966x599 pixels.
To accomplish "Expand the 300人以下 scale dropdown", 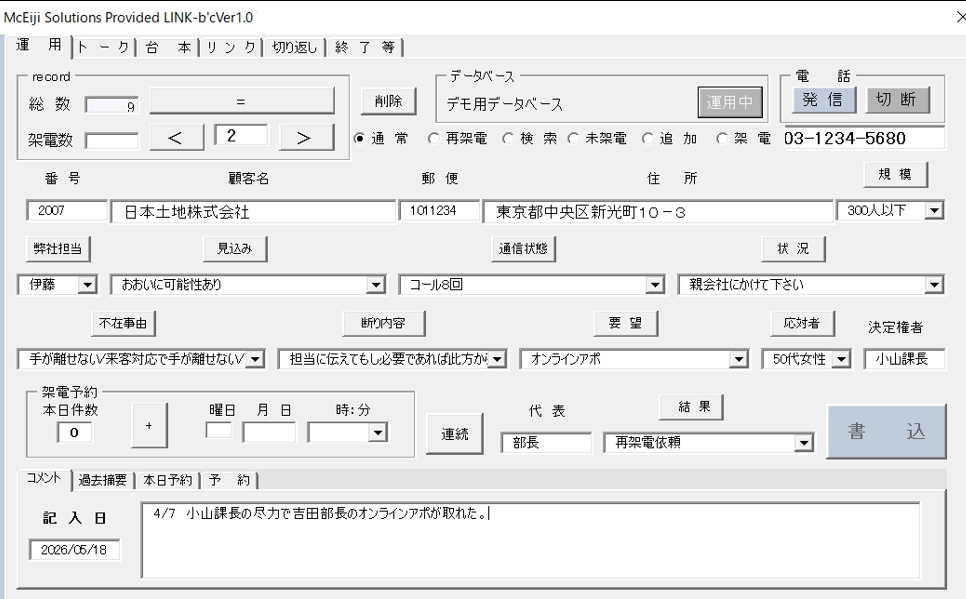I will click(x=934, y=211).
